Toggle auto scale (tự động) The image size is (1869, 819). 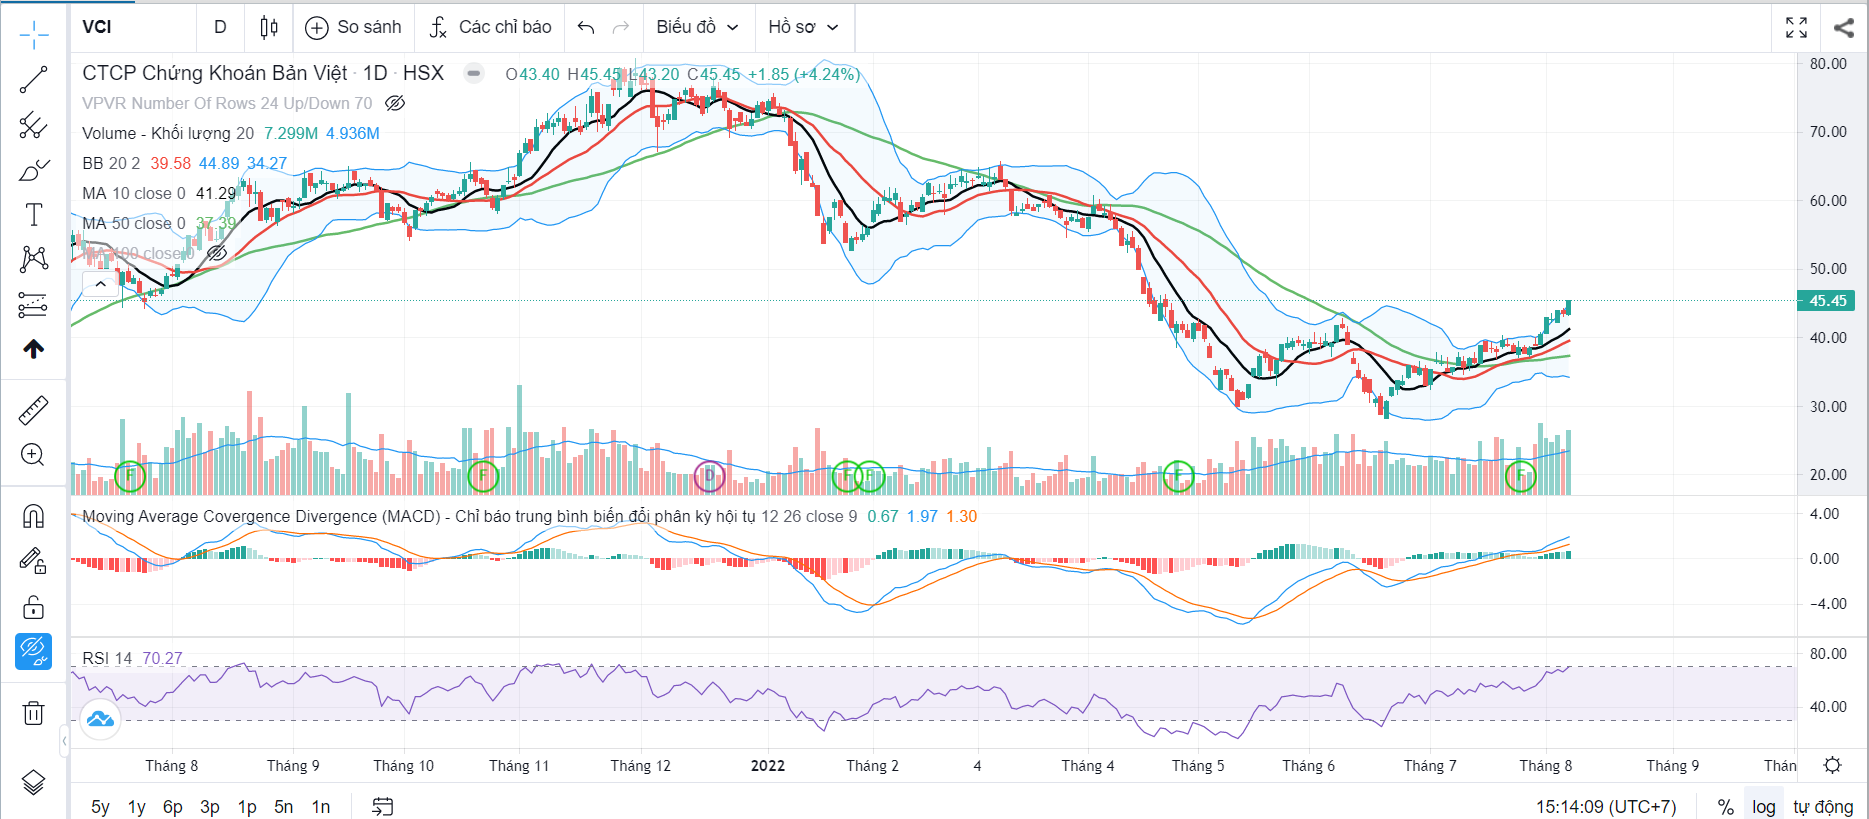1823,806
